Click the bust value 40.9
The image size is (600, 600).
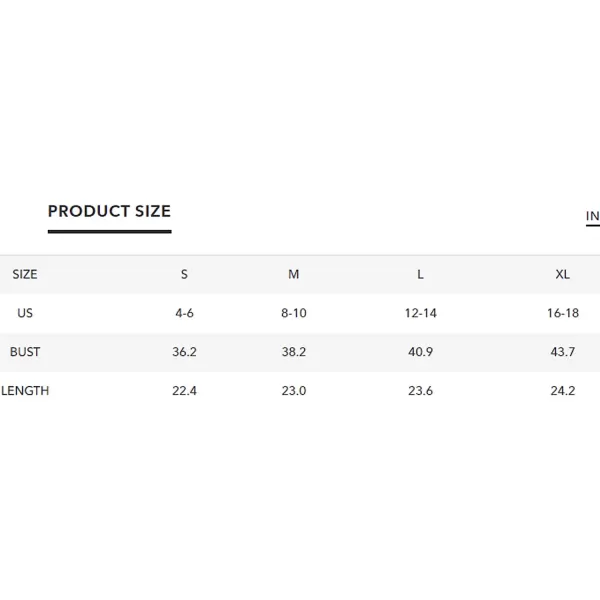click(420, 352)
